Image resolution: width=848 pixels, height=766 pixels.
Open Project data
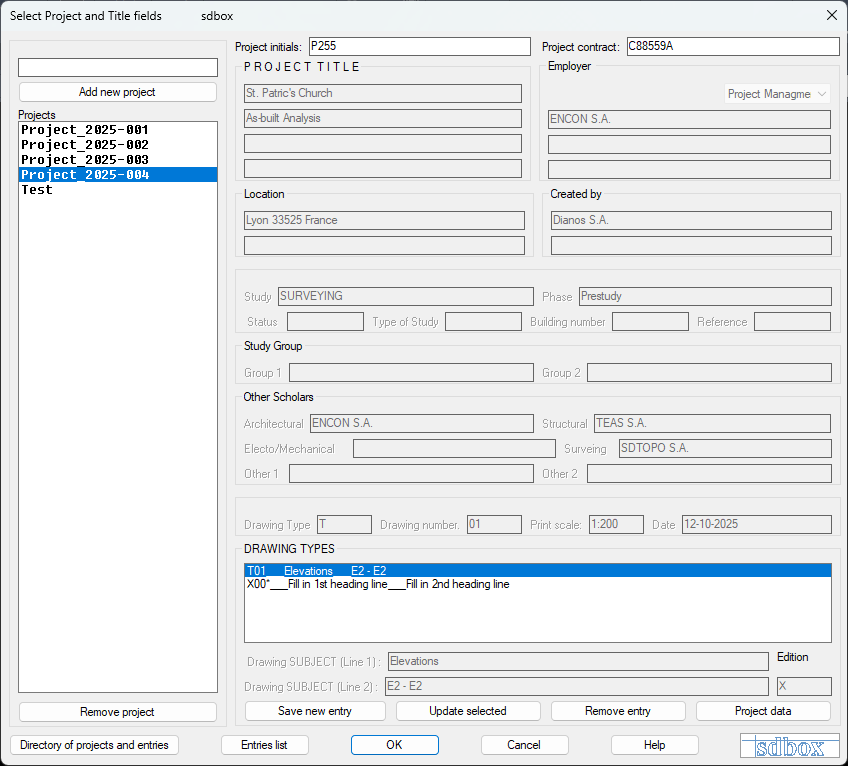coord(763,711)
